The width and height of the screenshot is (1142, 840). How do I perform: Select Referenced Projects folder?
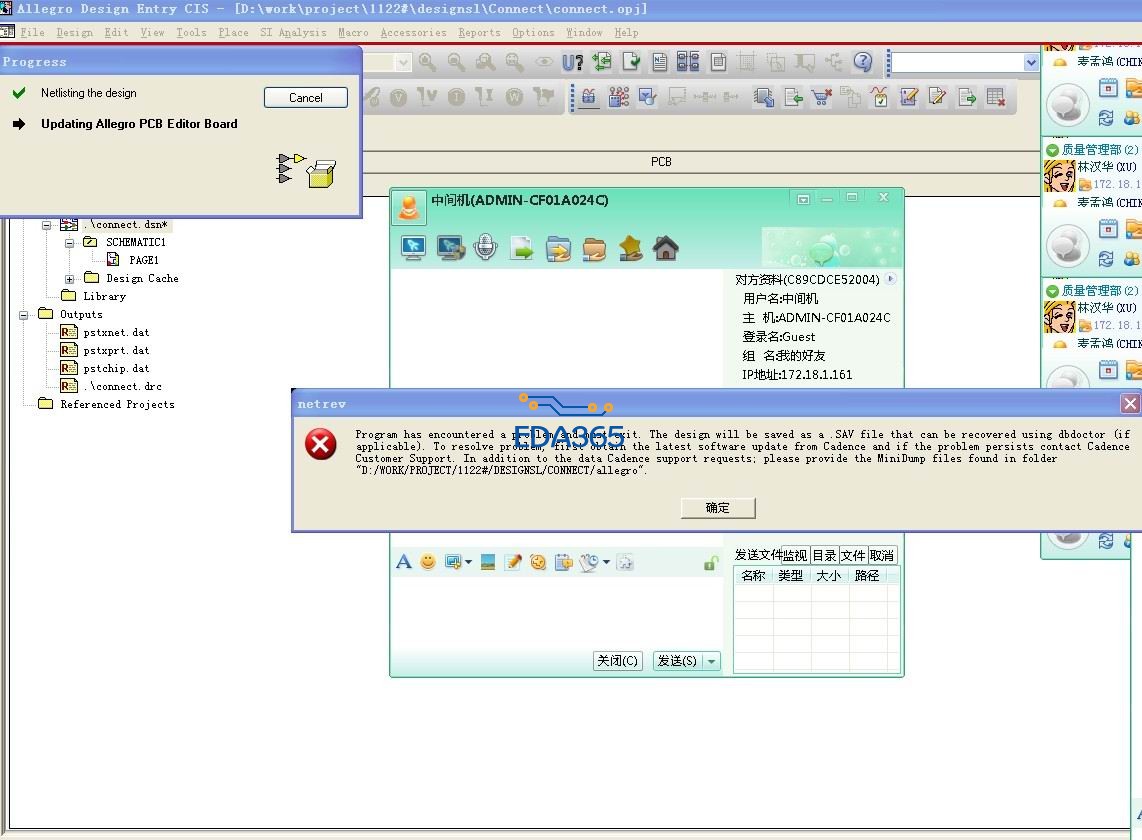pos(117,404)
